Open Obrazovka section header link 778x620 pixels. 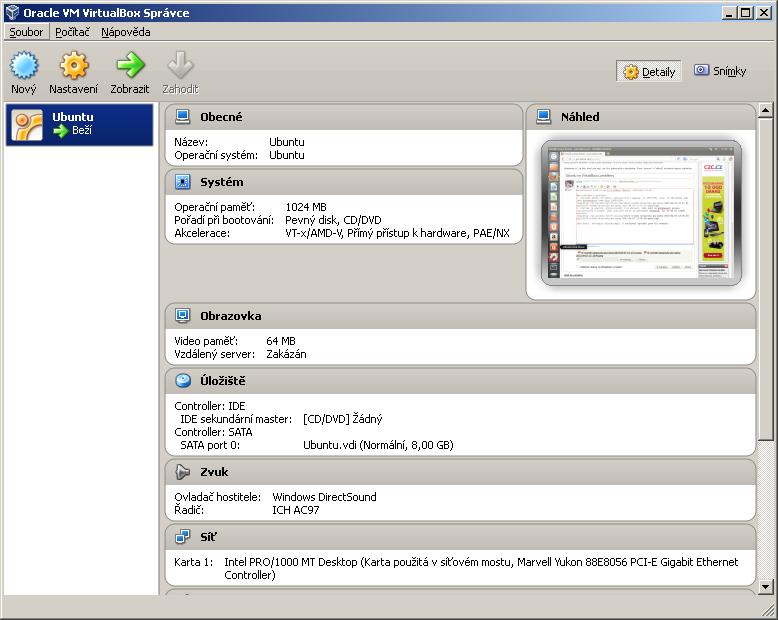(231, 316)
